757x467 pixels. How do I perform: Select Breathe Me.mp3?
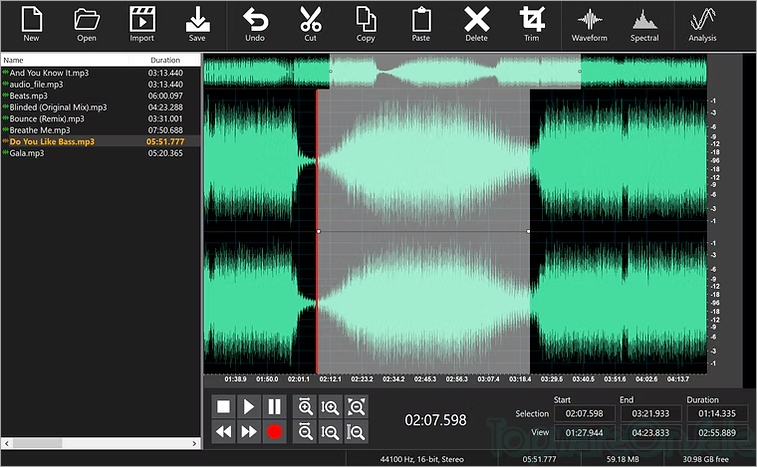(x=100, y=130)
